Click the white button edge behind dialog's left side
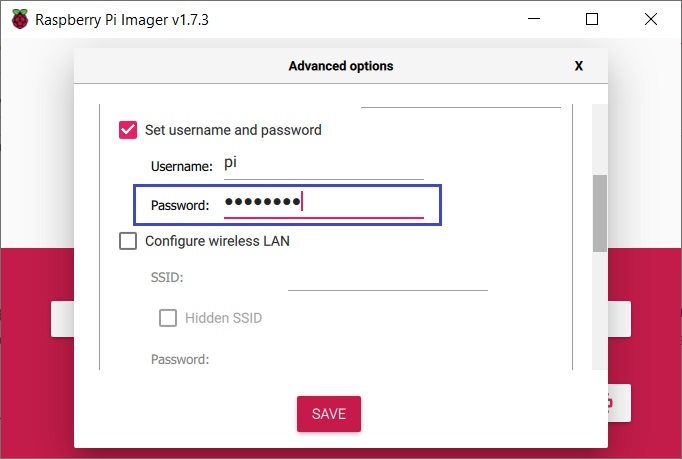The image size is (682, 459). tap(62, 319)
